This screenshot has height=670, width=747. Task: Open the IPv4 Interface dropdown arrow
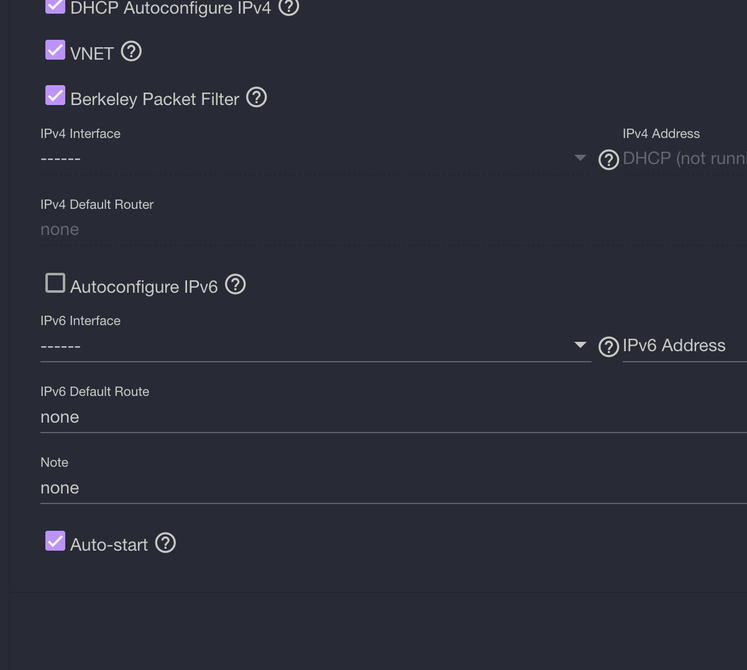[580, 157]
